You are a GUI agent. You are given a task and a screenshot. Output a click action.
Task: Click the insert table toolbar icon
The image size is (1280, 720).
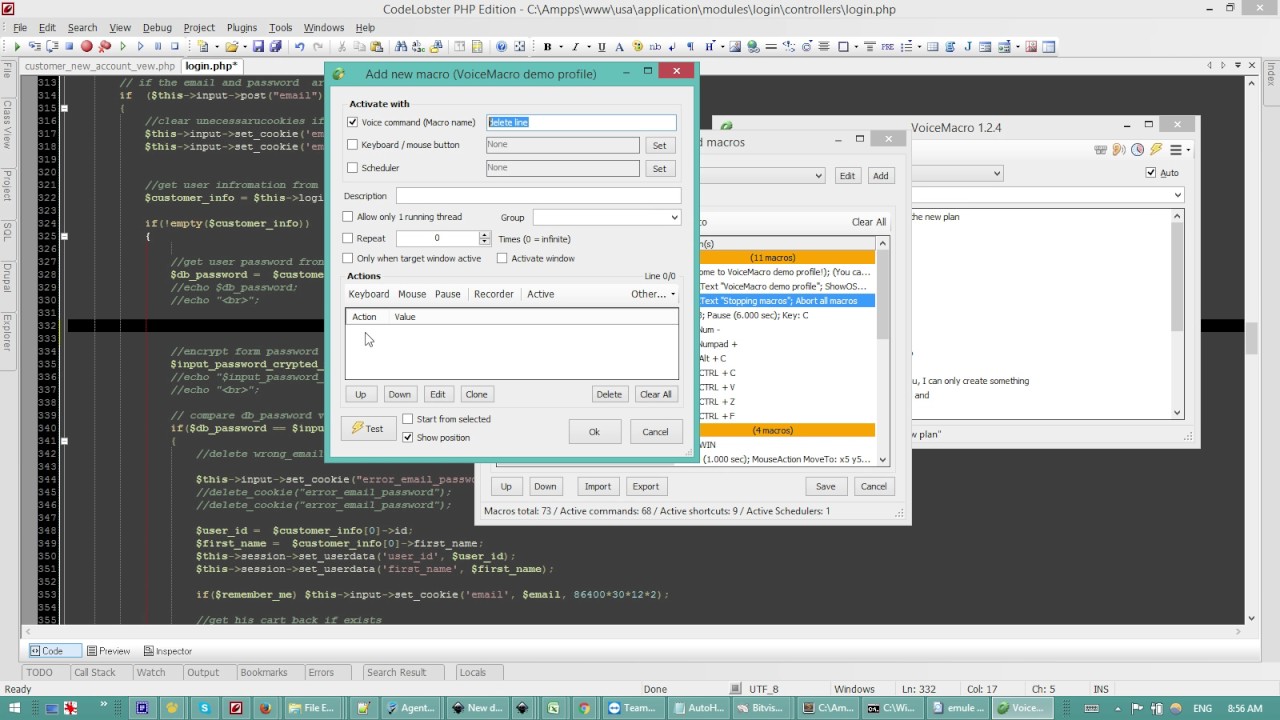pyautogui.click(x=933, y=46)
